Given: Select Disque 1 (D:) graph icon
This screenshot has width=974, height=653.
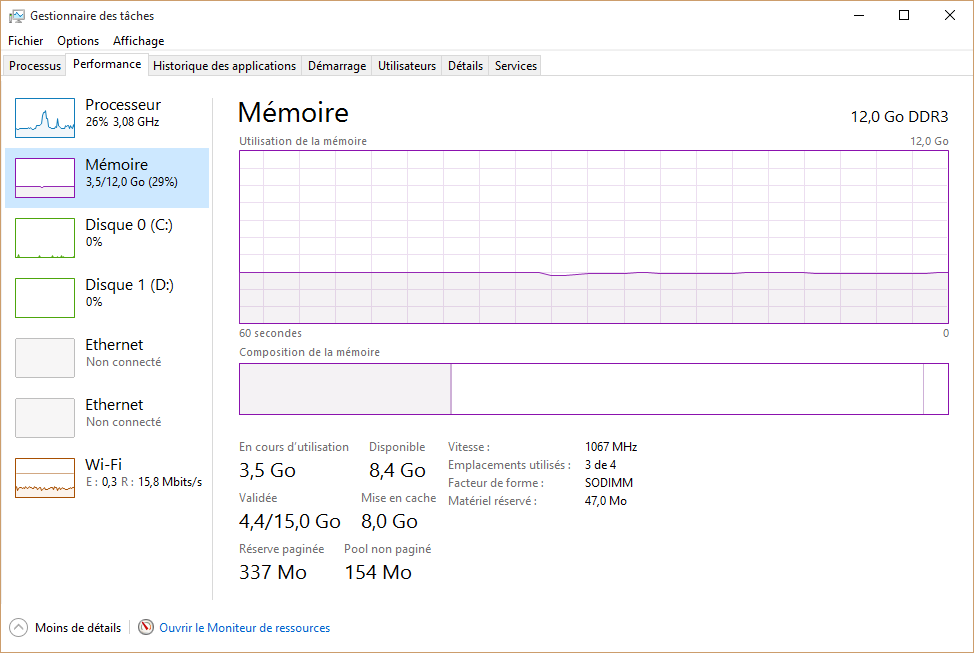Looking at the screenshot, I should 45,298.
